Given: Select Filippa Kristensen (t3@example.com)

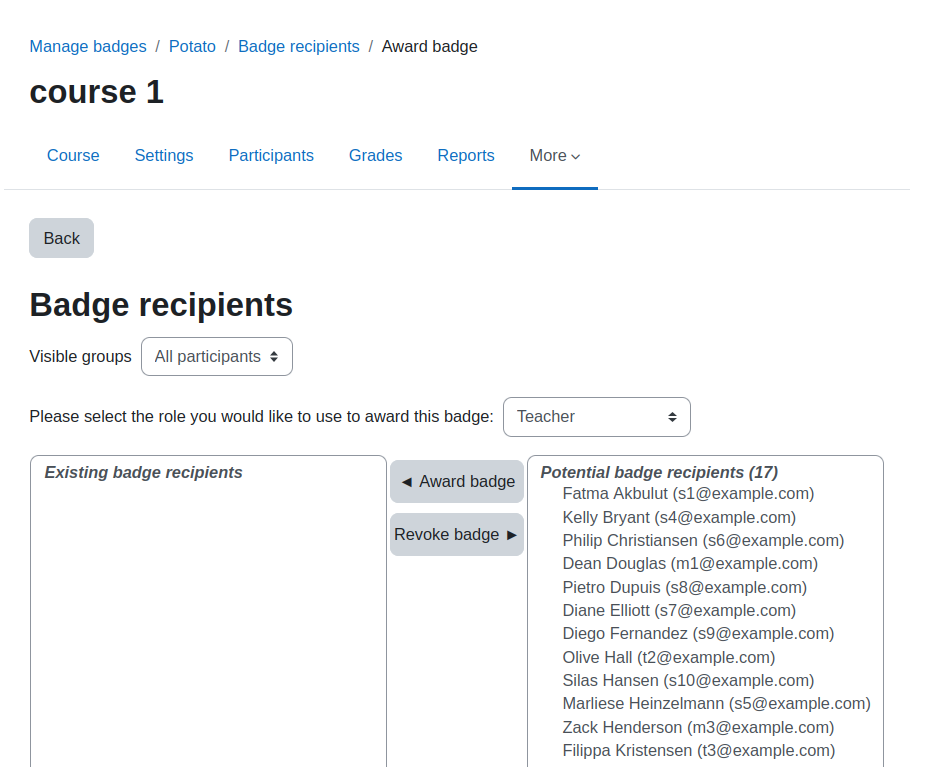Looking at the screenshot, I should click(699, 752).
